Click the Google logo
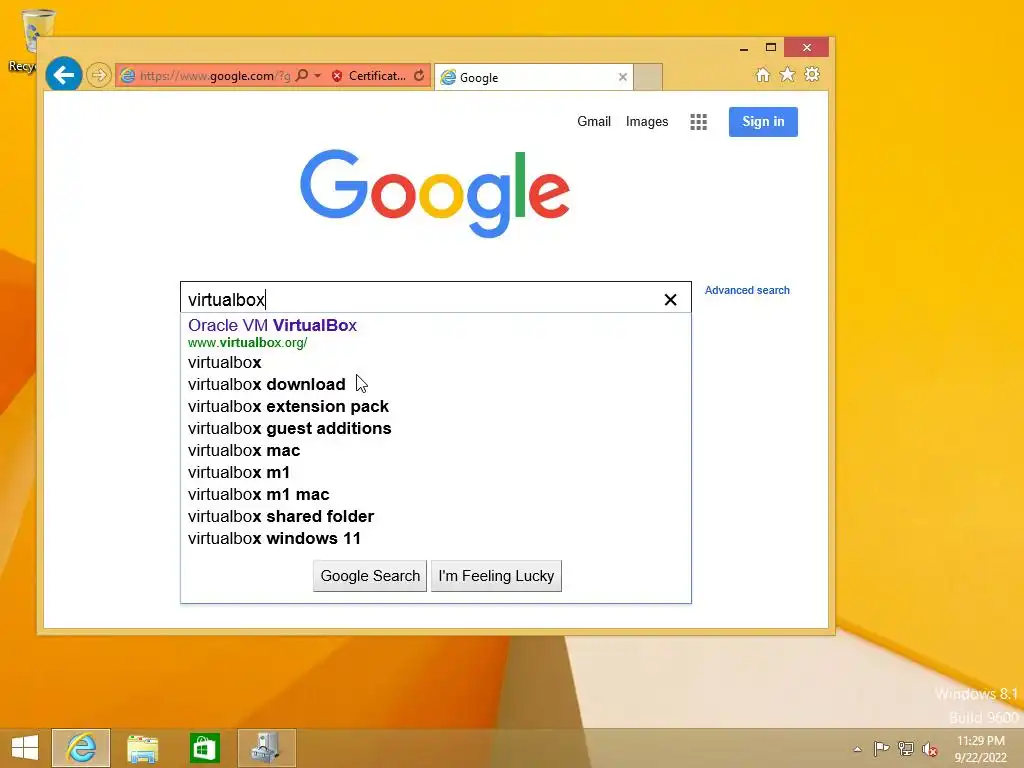The image size is (1024, 768). 435,193
